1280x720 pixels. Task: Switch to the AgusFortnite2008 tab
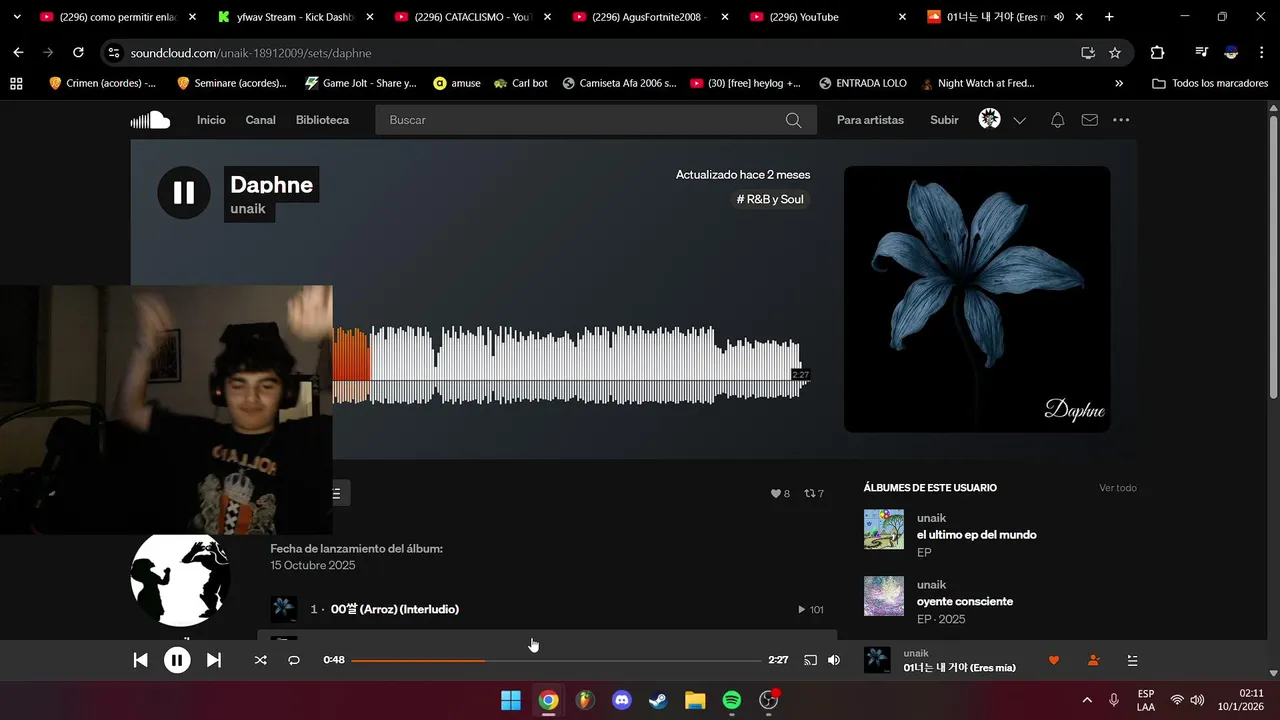click(x=650, y=17)
